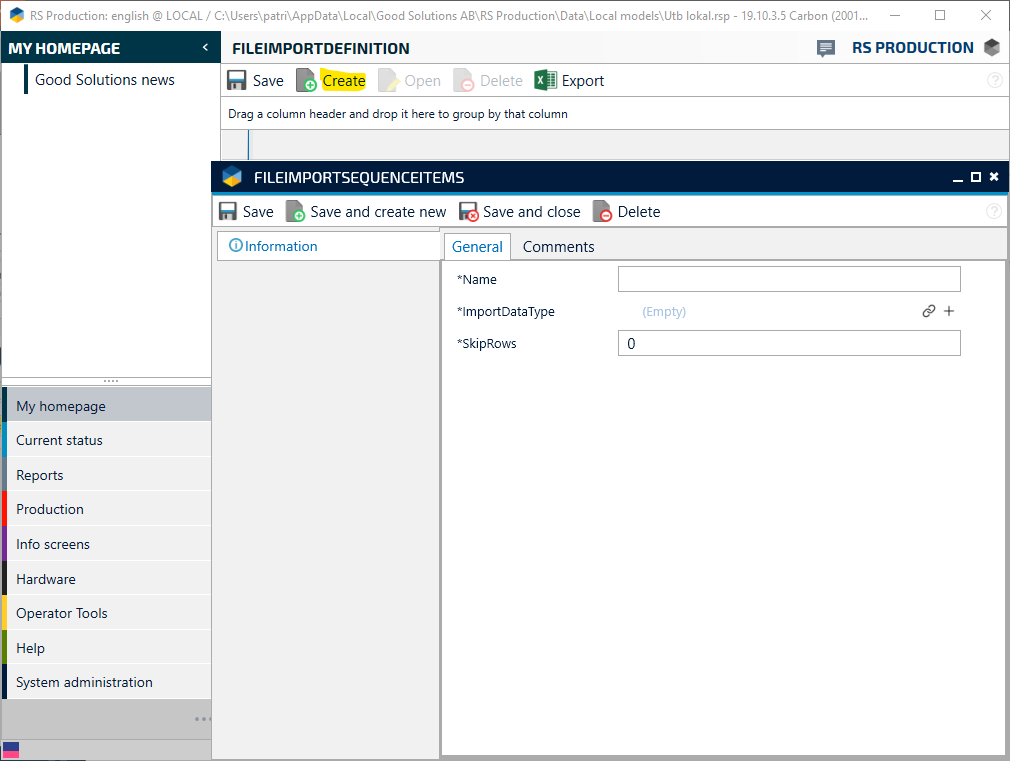The height and width of the screenshot is (761, 1010).
Task: Open the Information section
Action: click(274, 246)
